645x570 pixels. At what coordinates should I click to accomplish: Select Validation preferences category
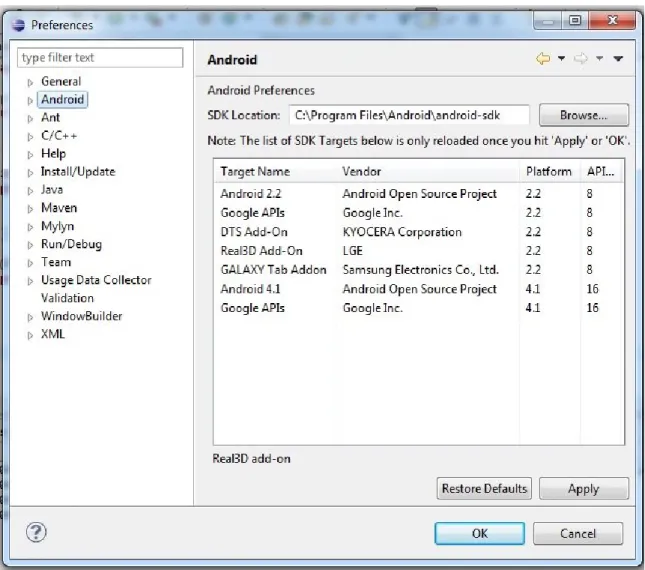[67, 298]
